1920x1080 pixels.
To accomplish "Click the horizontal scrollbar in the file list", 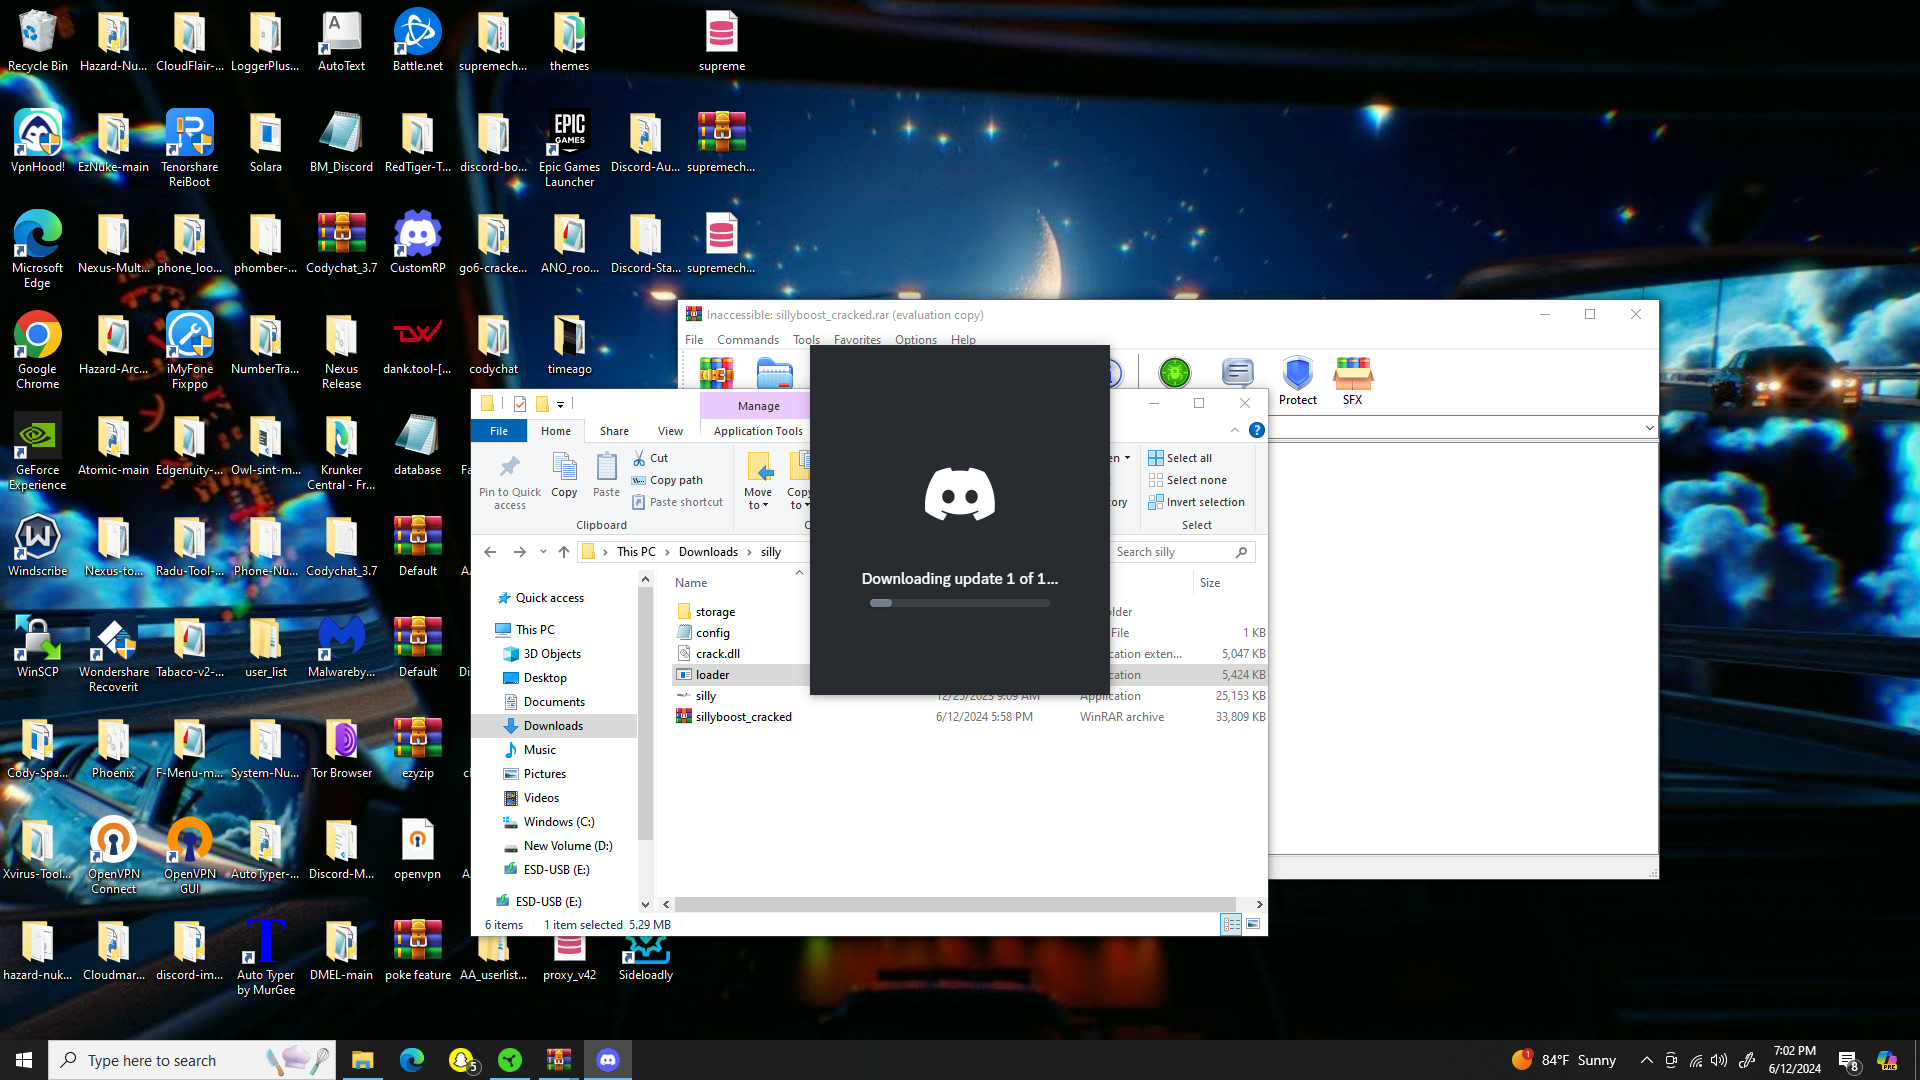I will coord(954,904).
